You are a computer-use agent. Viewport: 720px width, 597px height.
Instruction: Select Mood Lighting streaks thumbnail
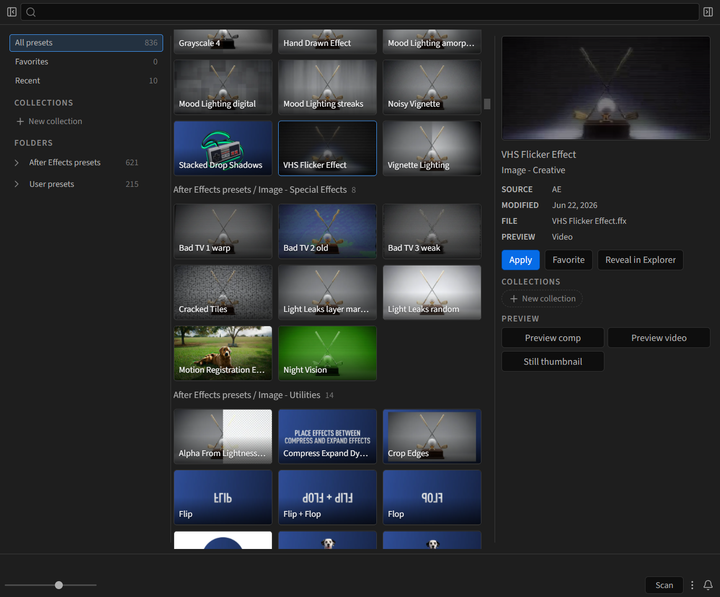(327, 87)
